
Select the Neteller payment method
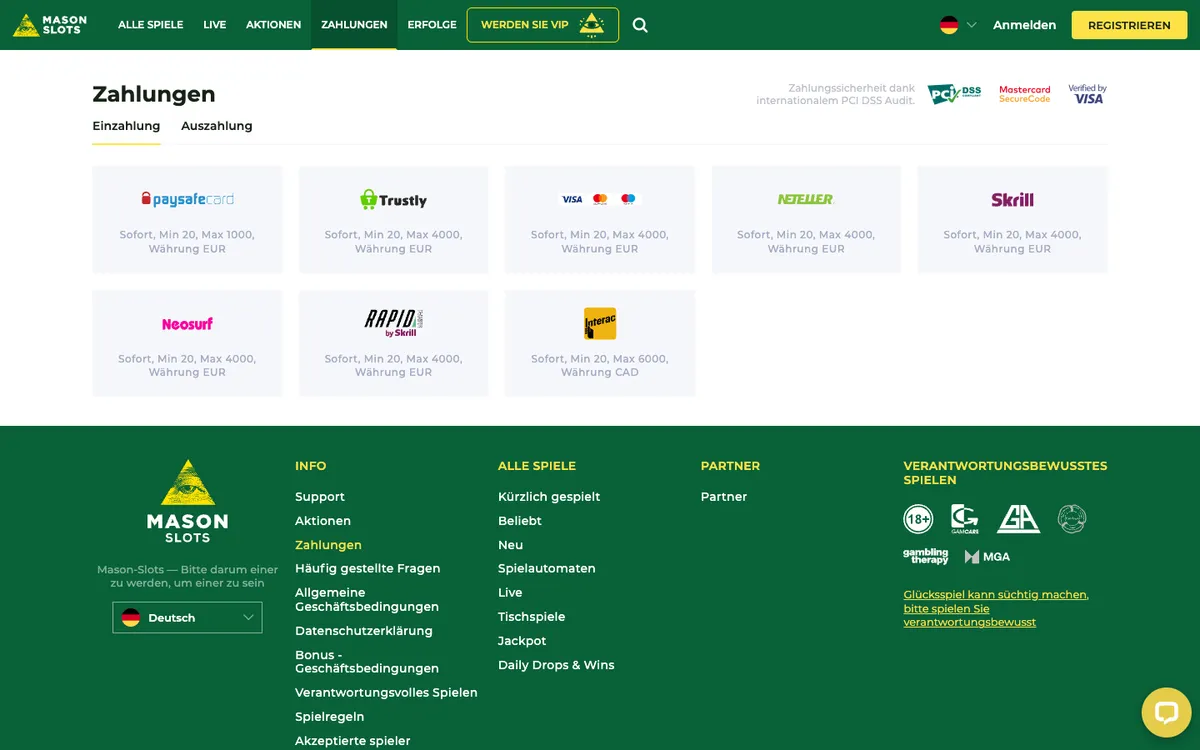[x=806, y=220]
